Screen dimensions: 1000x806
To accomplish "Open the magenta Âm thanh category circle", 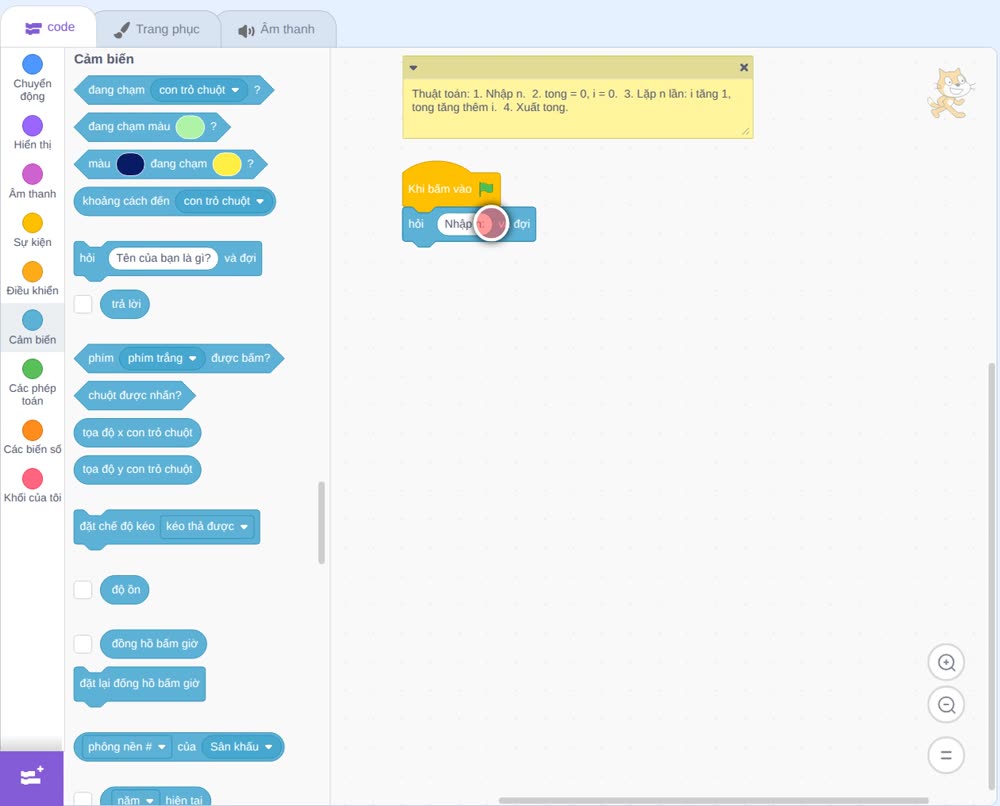I will 33,174.
